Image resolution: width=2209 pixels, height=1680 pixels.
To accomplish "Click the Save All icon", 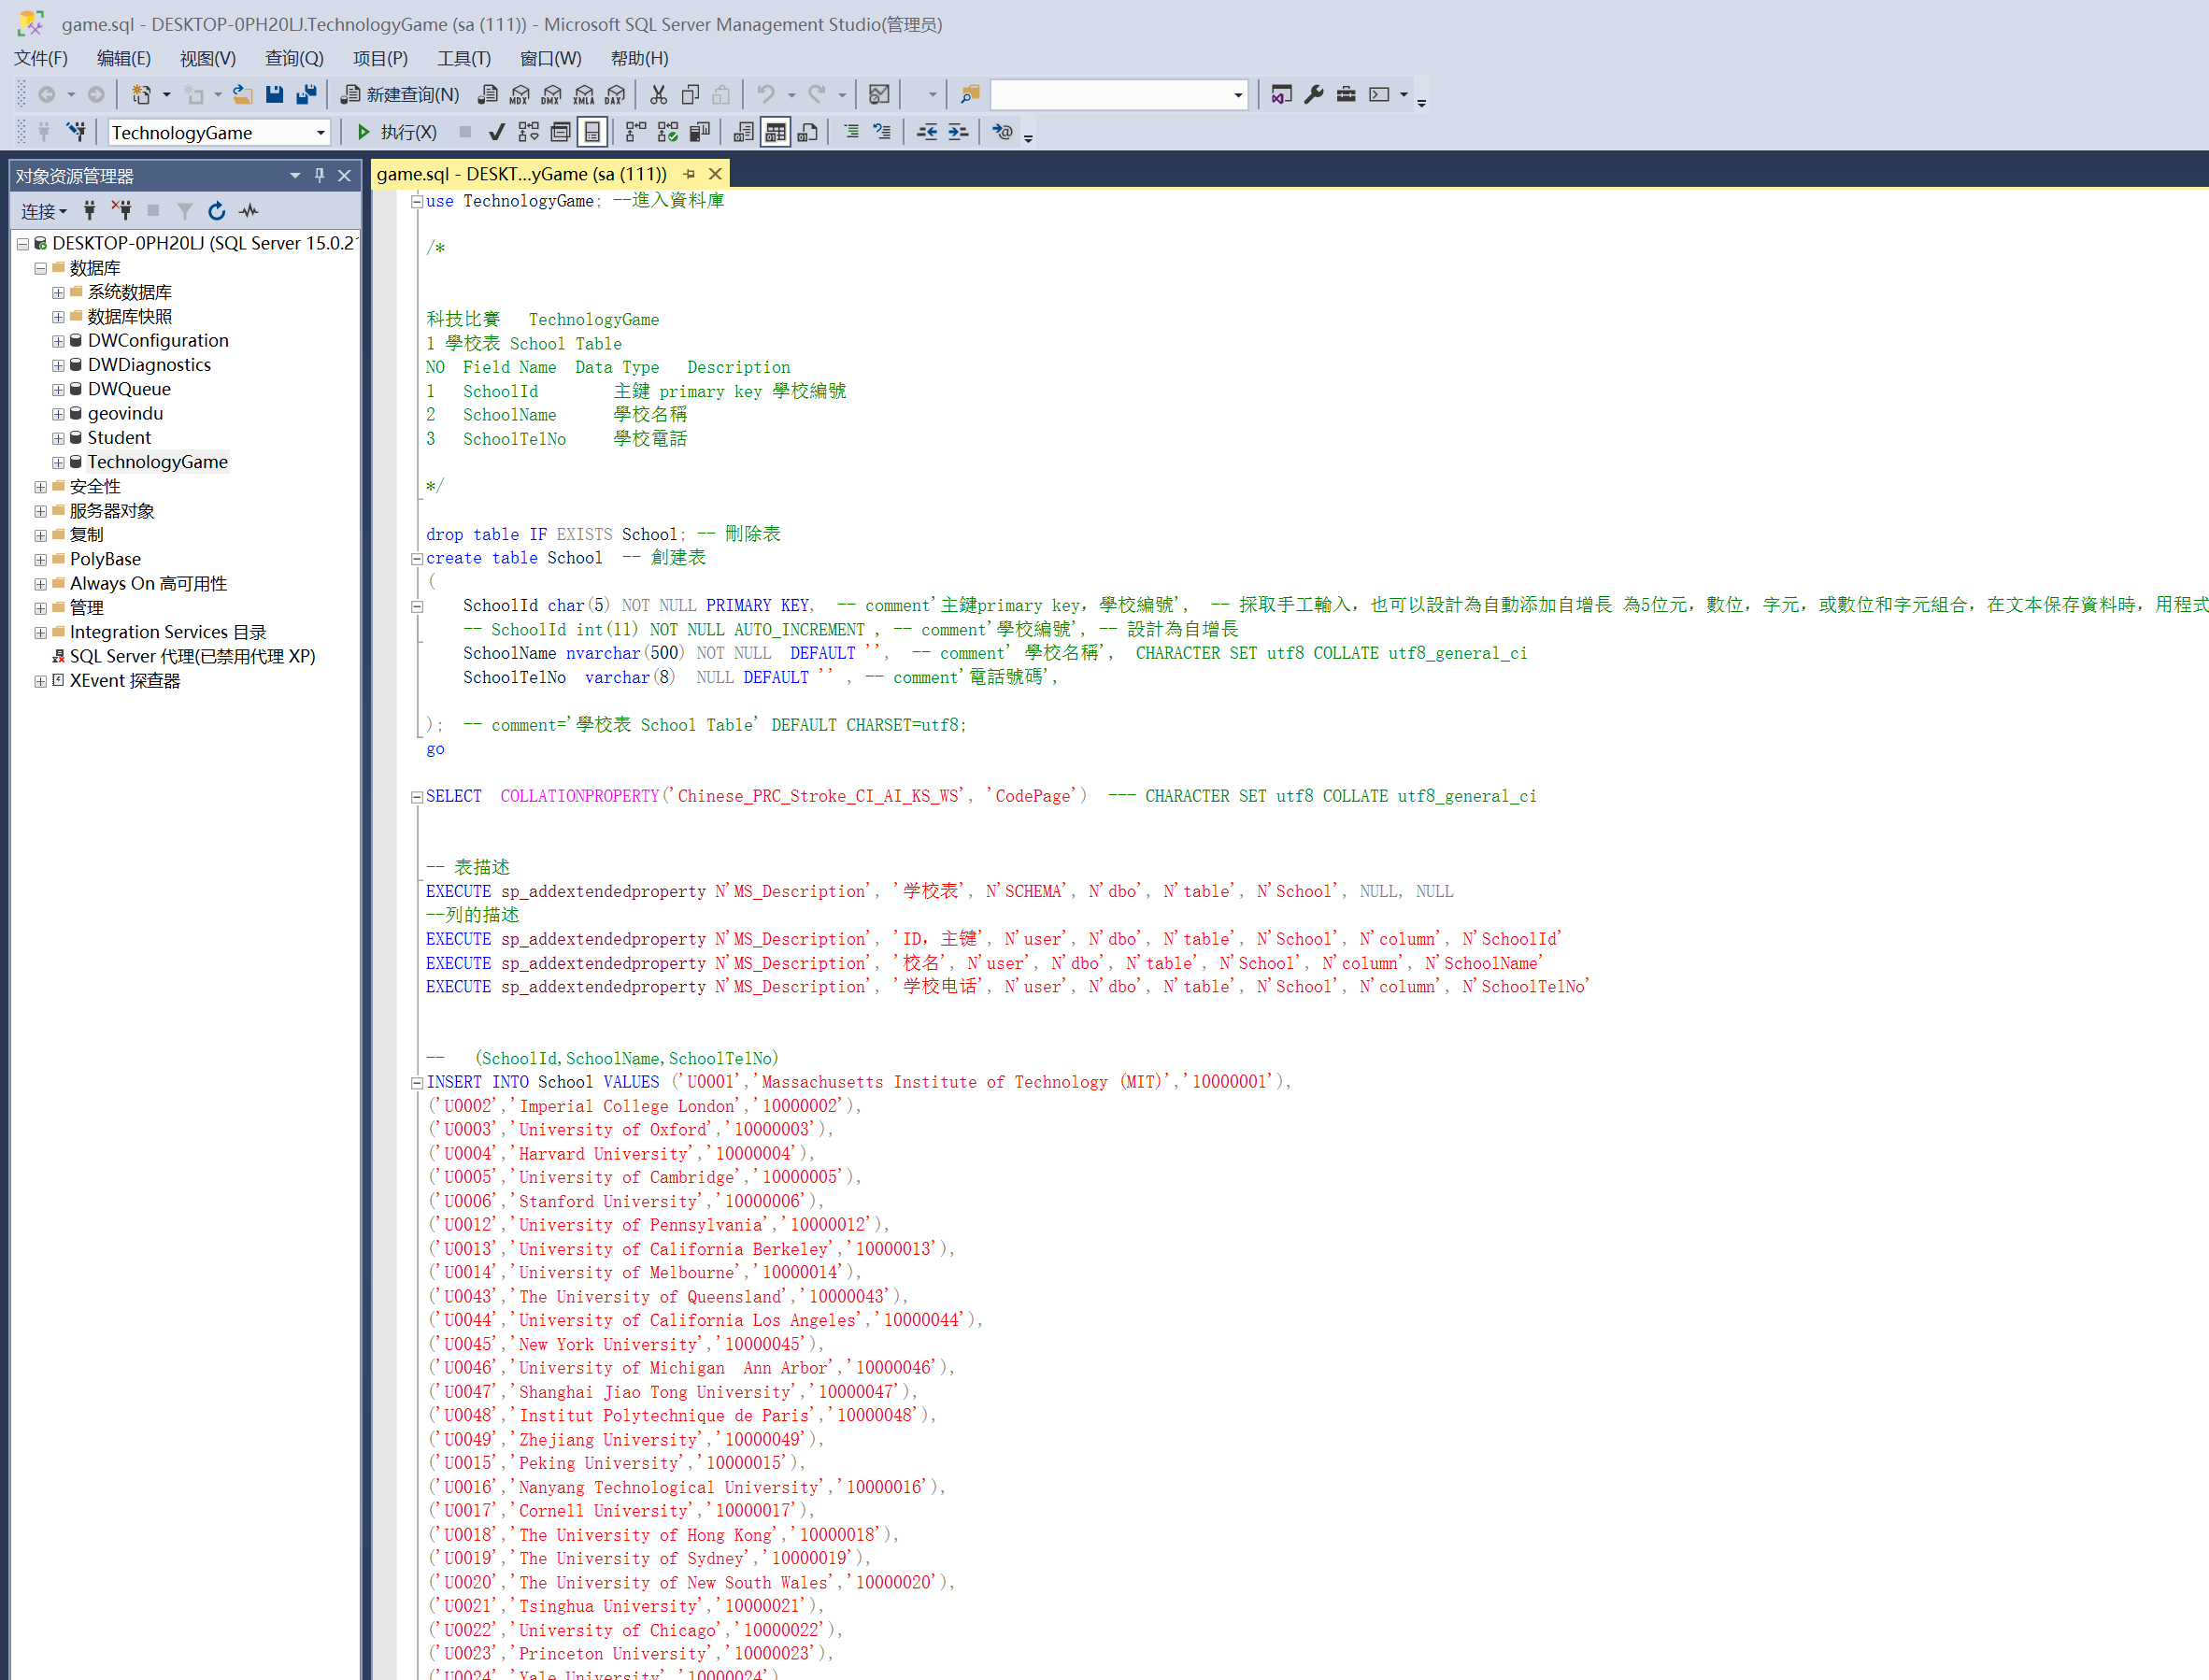I will [306, 94].
